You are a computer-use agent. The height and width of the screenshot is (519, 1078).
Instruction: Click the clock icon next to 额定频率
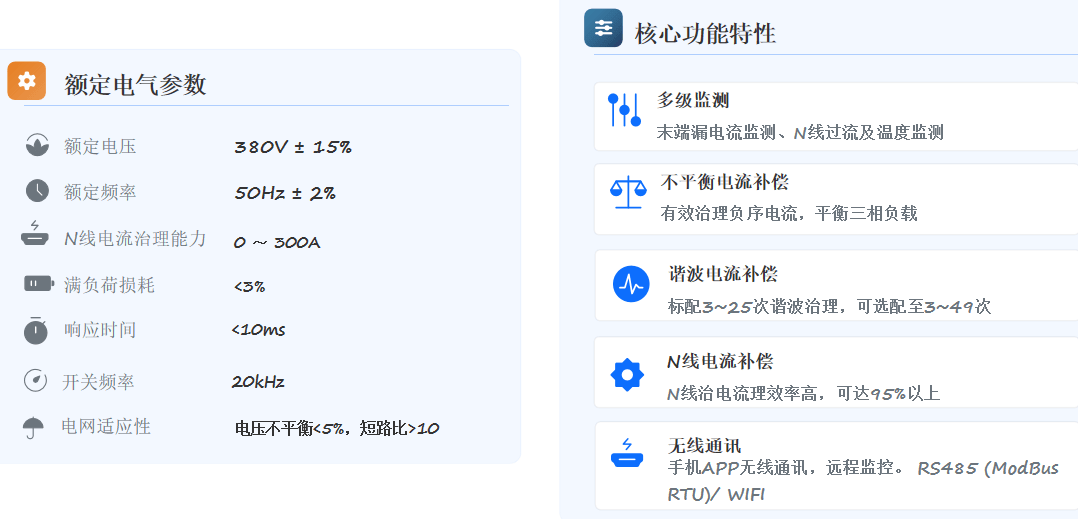37,190
